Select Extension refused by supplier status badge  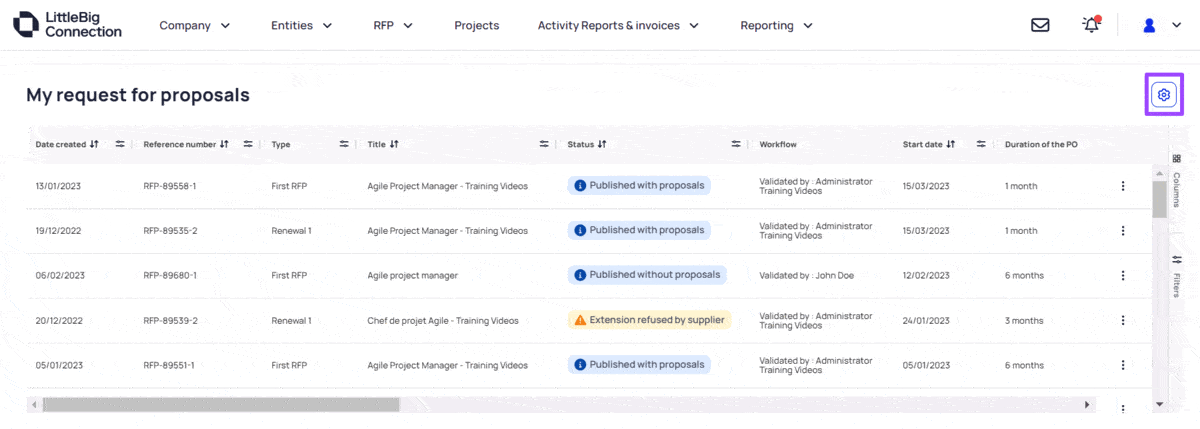coord(649,320)
